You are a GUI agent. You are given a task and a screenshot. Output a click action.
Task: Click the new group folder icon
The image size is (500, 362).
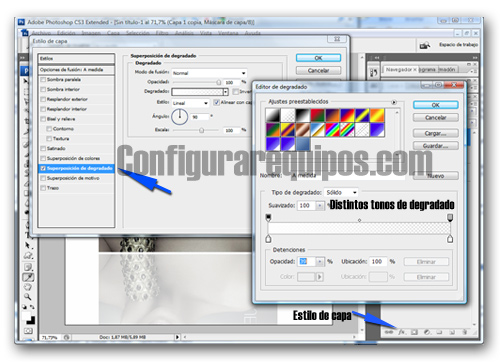coord(439,332)
